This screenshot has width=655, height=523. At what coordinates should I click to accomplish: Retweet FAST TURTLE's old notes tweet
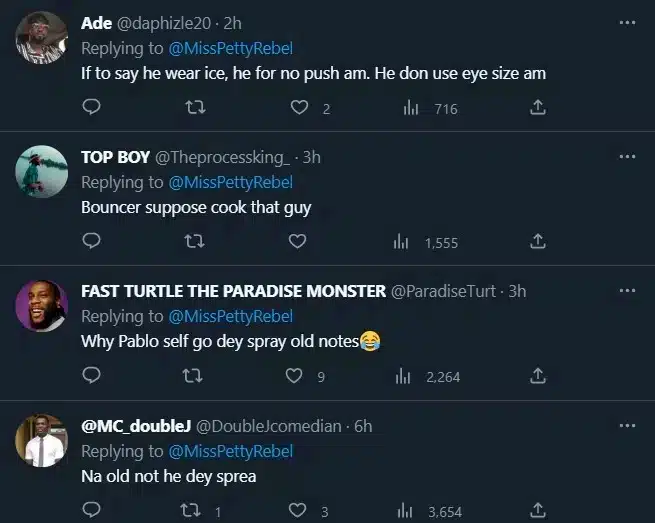194,375
